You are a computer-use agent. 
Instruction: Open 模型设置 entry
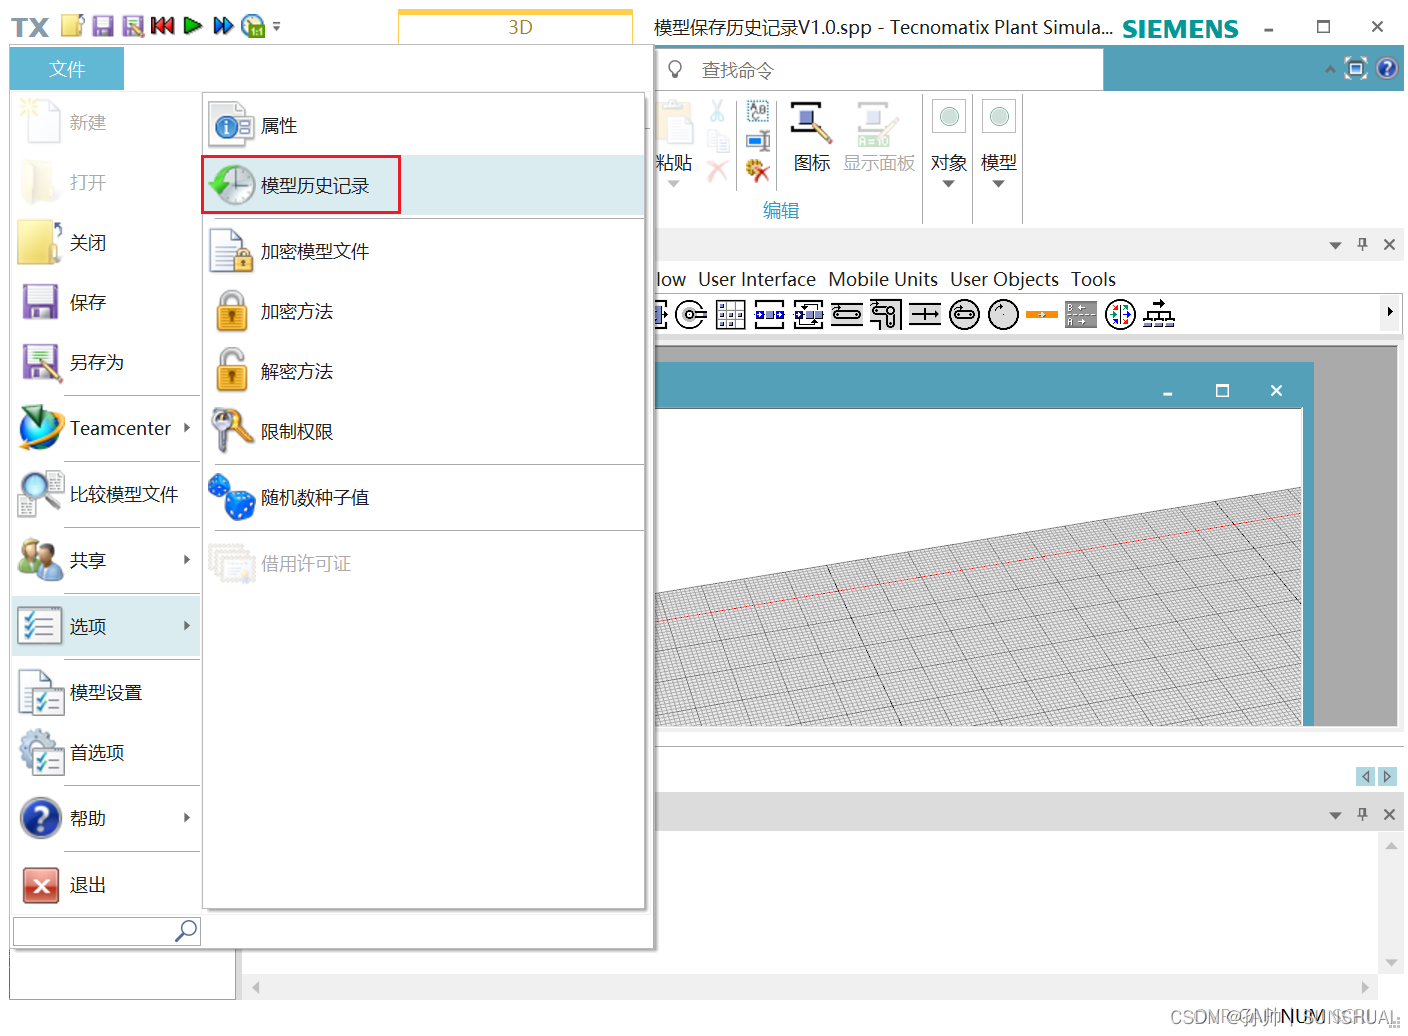[x=106, y=692]
